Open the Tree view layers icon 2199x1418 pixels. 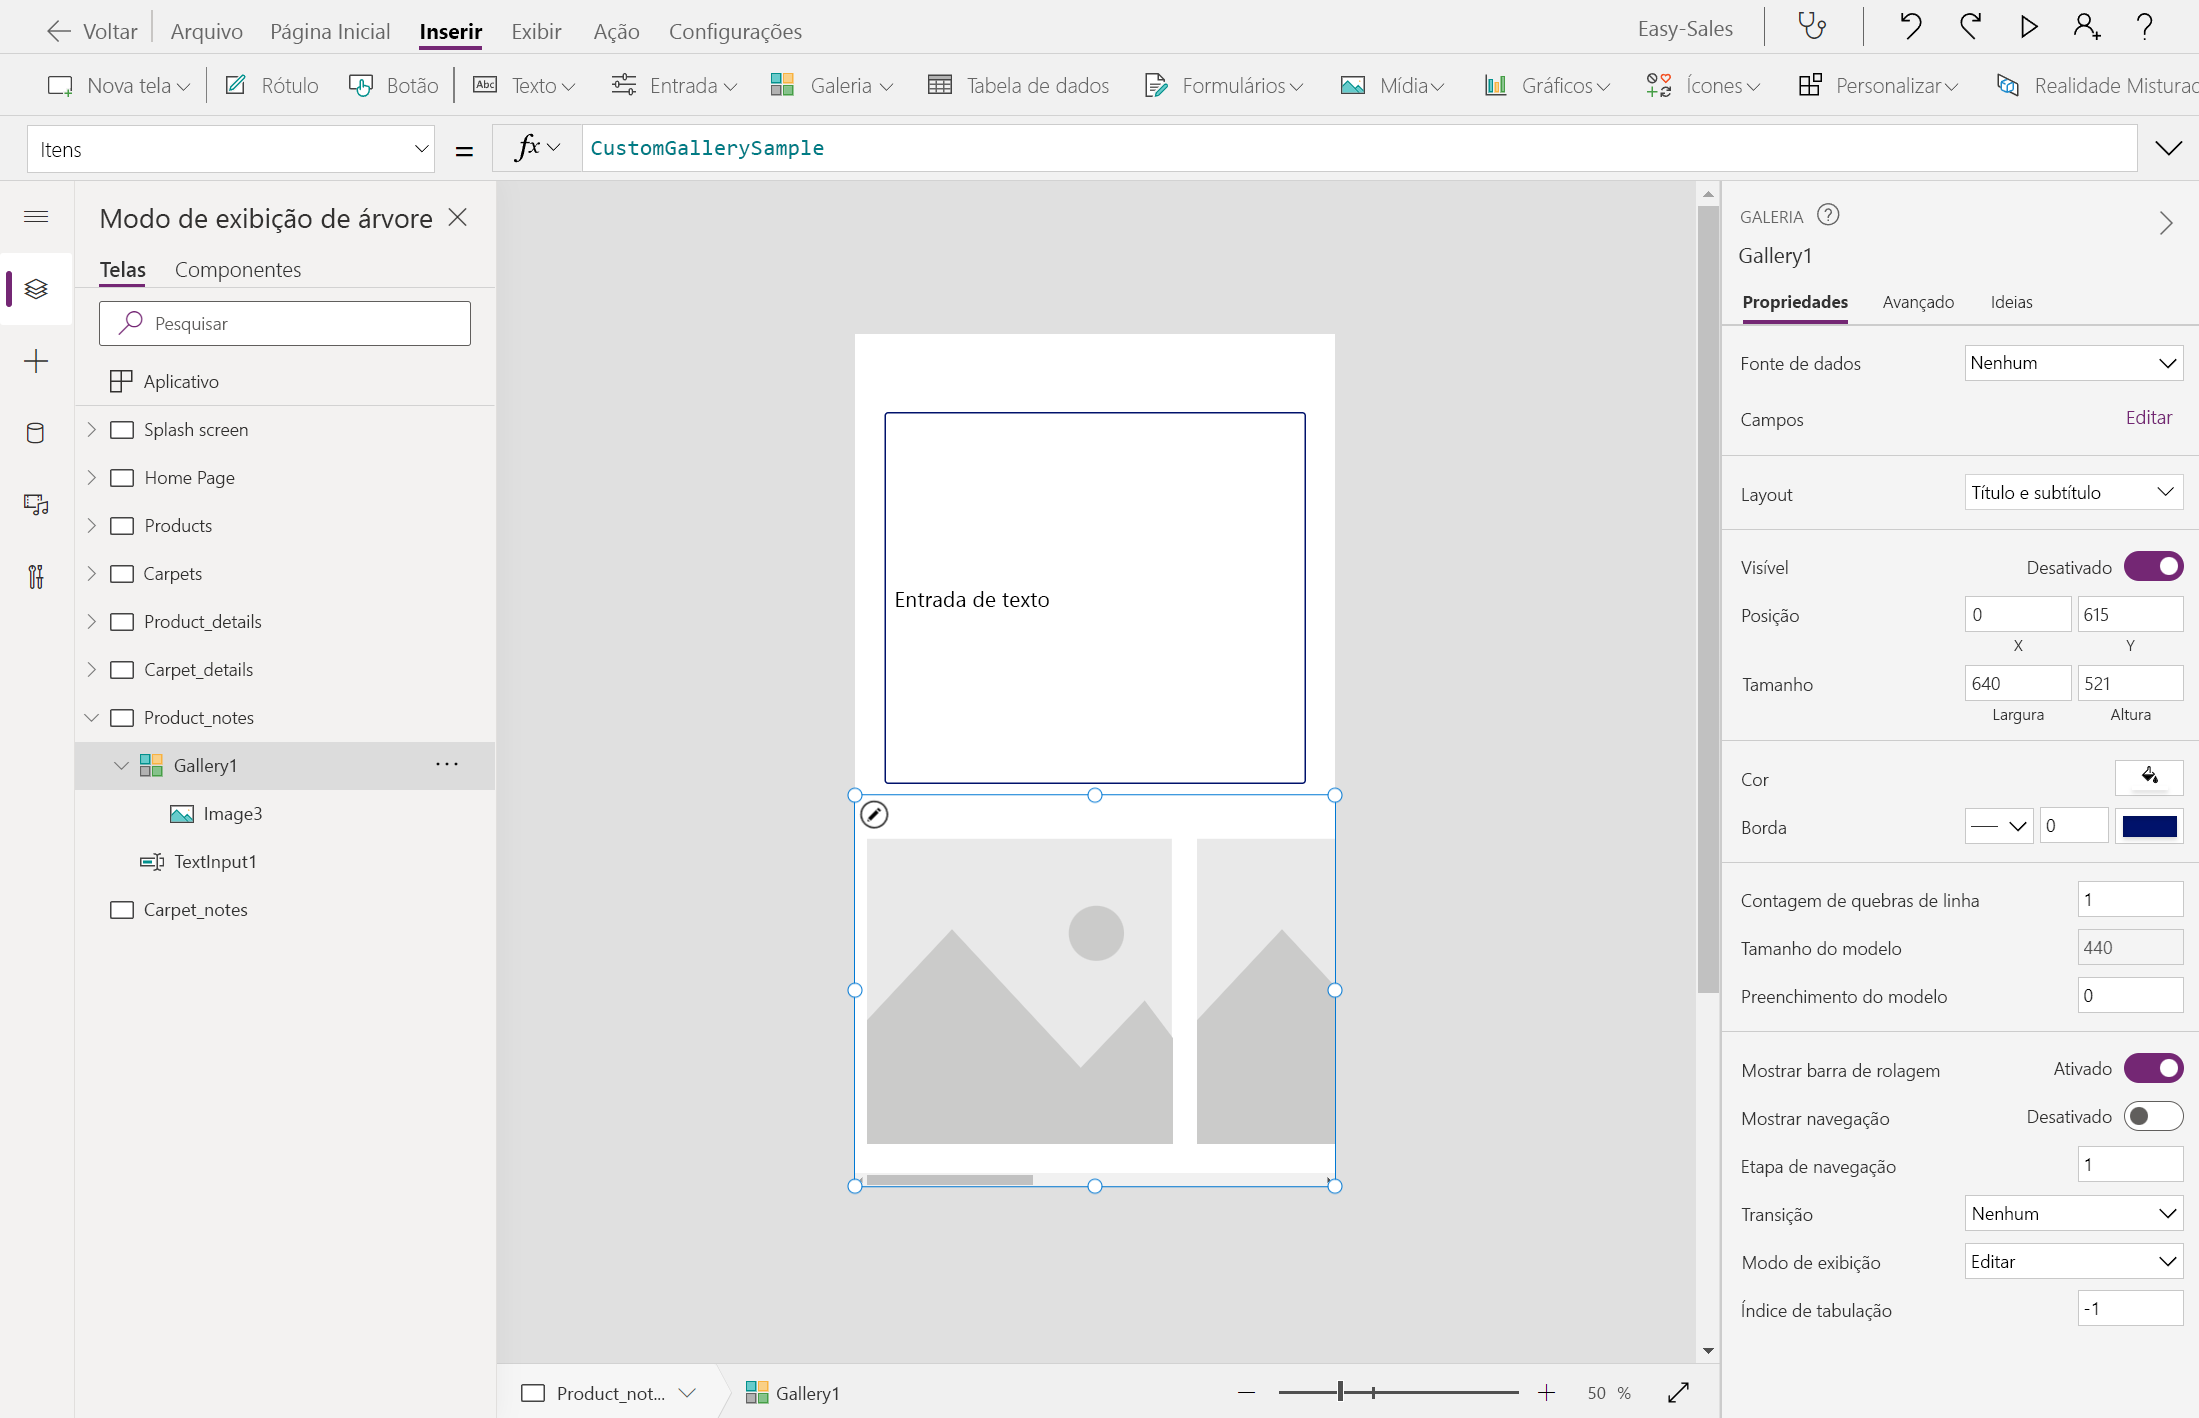click(36, 289)
